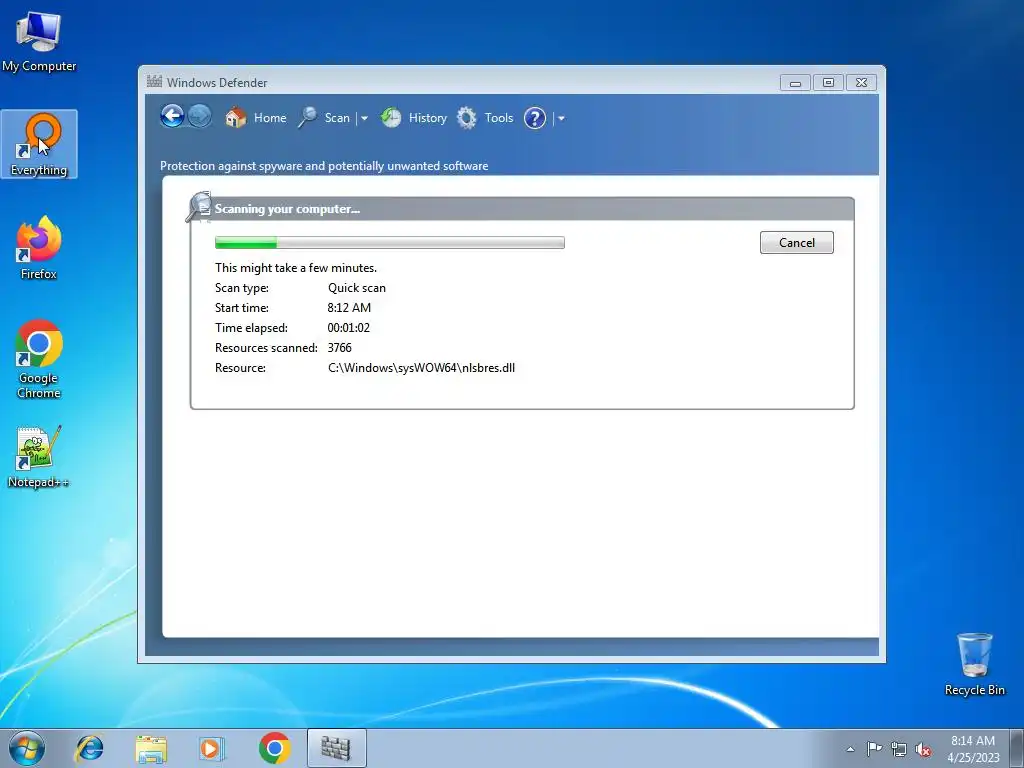Open Windows Media Player from taskbar
The width and height of the screenshot is (1024, 768).
pos(212,748)
